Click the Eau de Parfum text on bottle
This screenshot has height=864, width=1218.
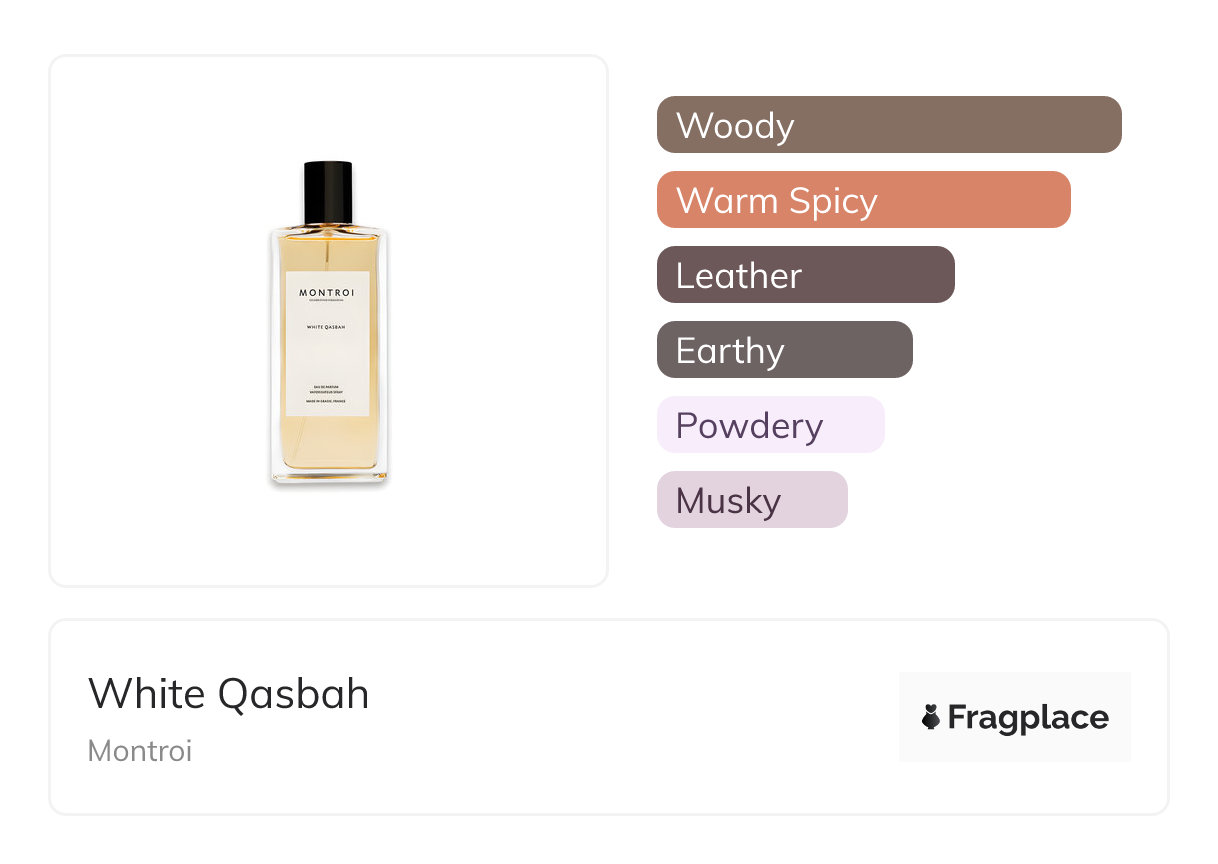[x=328, y=385]
